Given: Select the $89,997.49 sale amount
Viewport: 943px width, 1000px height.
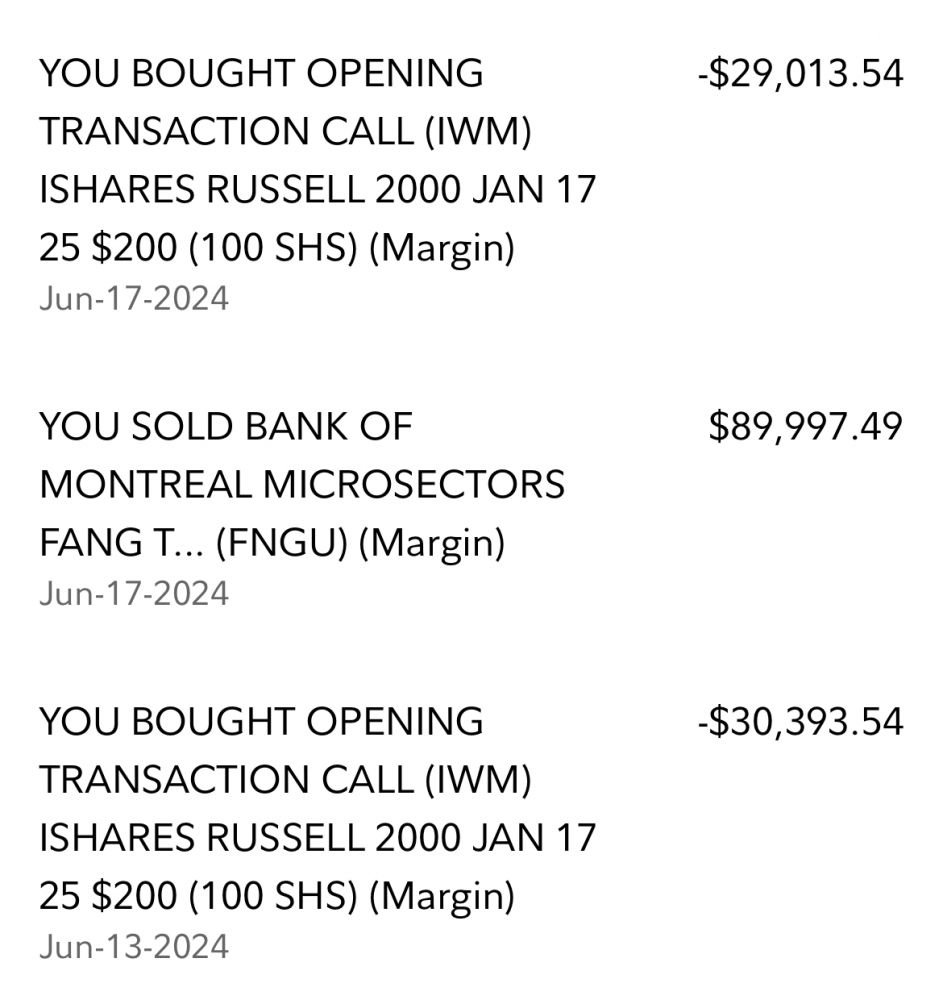Looking at the screenshot, I should [x=806, y=427].
